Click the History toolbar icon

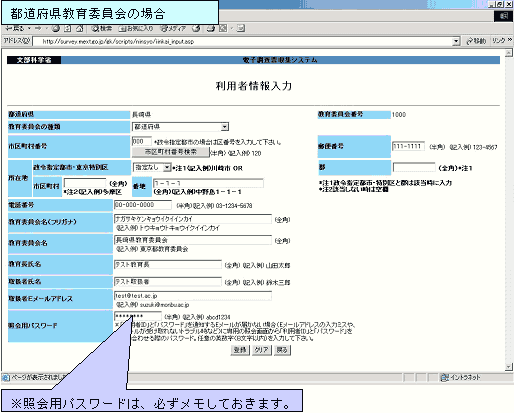196,29
